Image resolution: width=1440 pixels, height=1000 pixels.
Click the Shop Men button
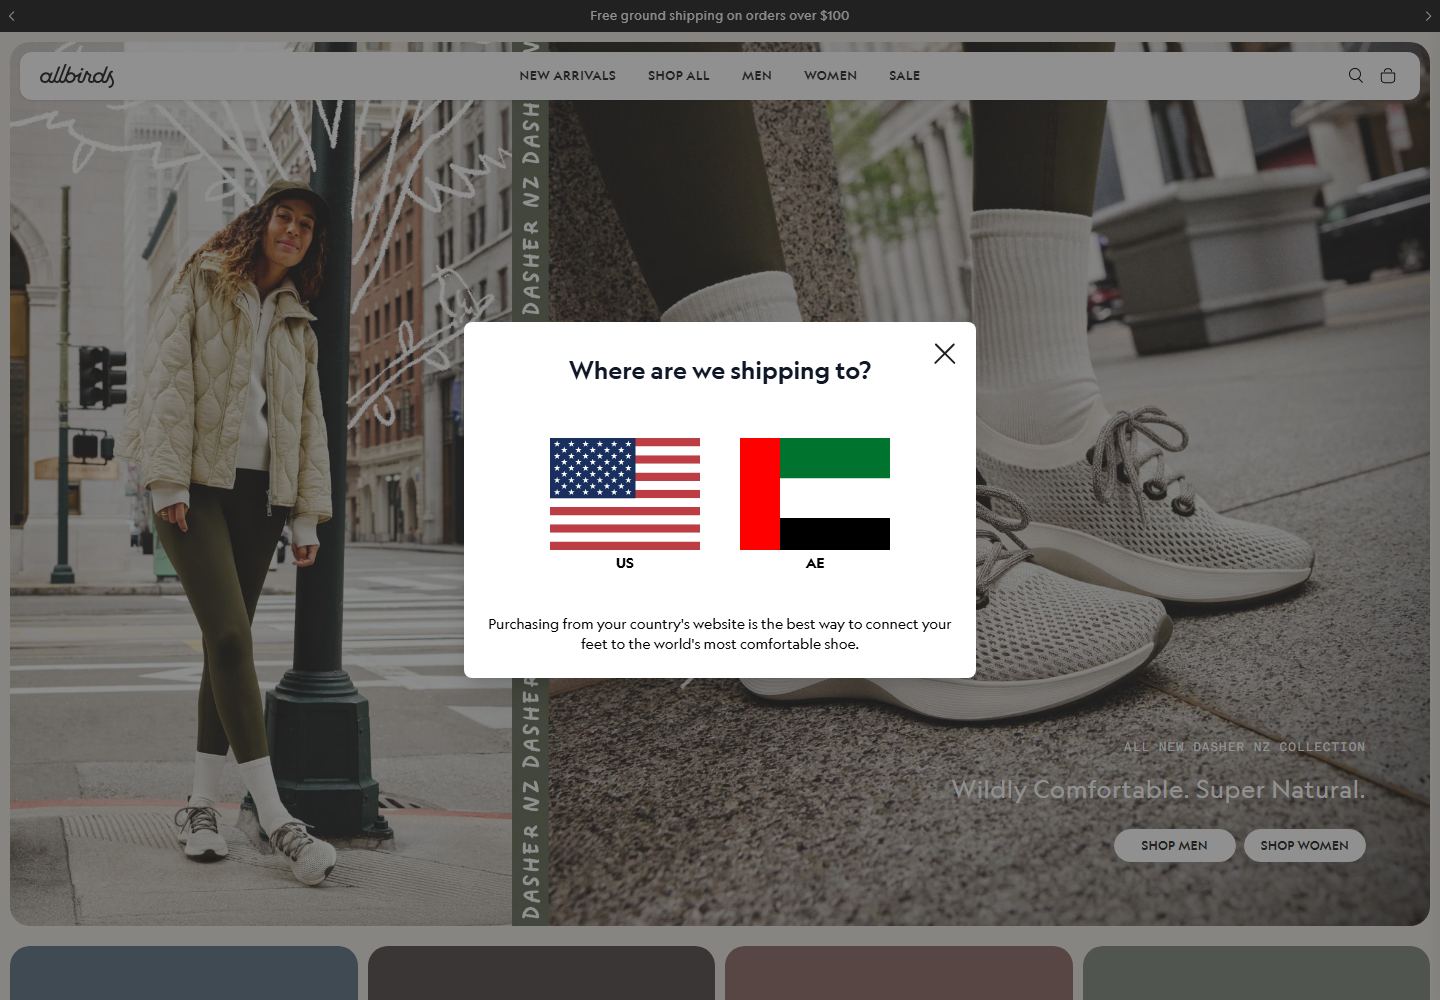[1174, 845]
